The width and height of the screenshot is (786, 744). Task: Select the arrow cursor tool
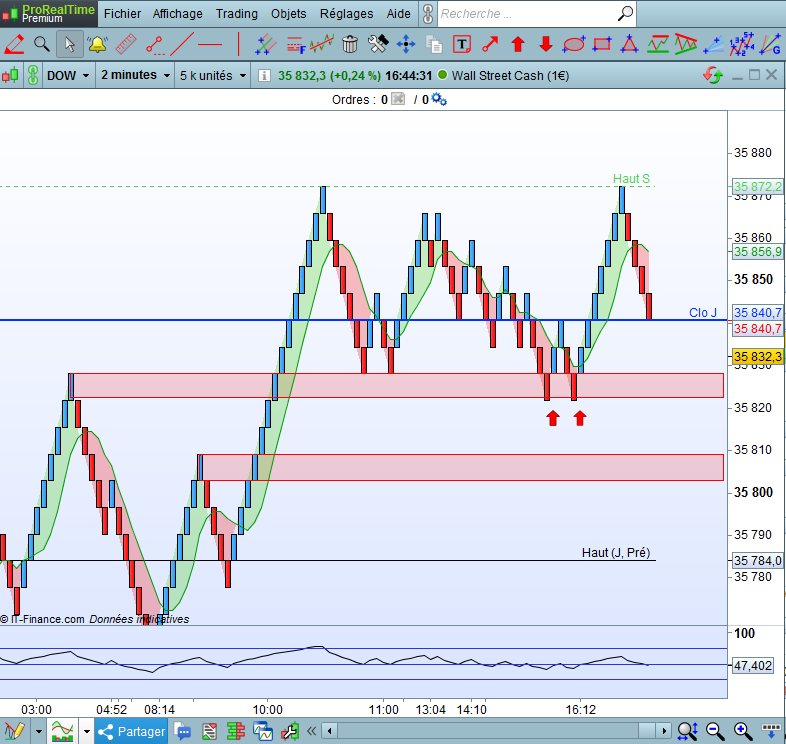(x=70, y=44)
